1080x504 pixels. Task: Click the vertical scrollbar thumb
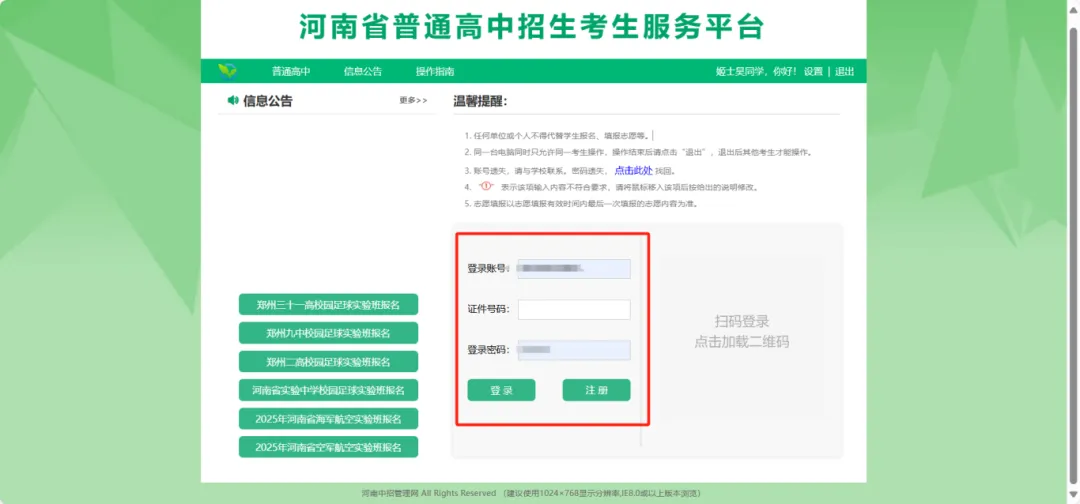tap(1072, 255)
